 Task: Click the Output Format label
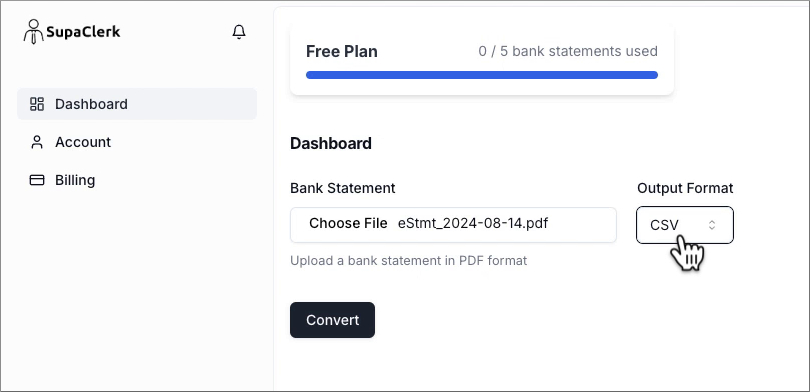tap(685, 188)
